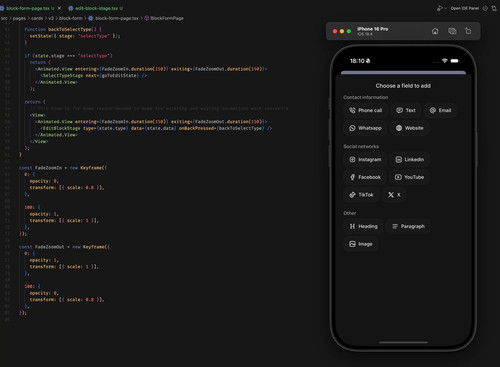
Task: Add a Paragraph block
Action: [408, 226]
